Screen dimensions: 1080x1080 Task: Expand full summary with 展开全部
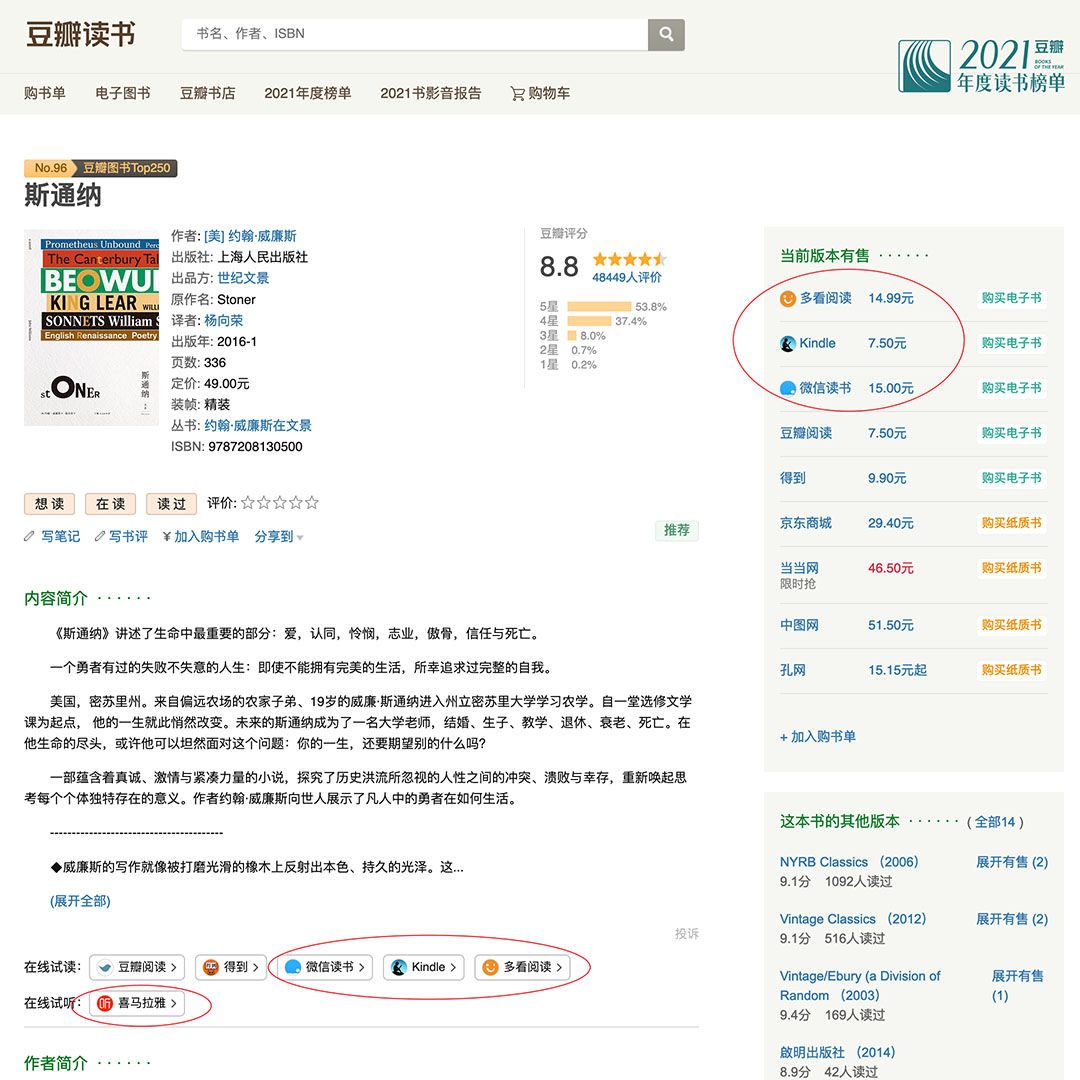tap(80, 901)
